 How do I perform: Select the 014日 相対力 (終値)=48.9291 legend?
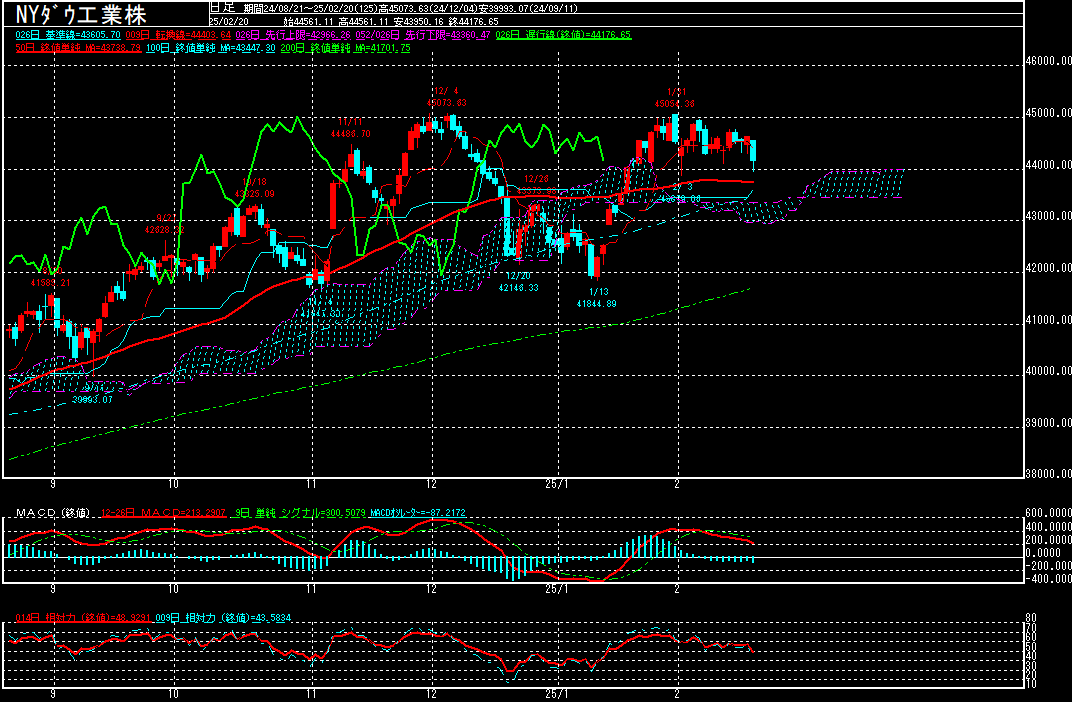click(x=83, y=618)
